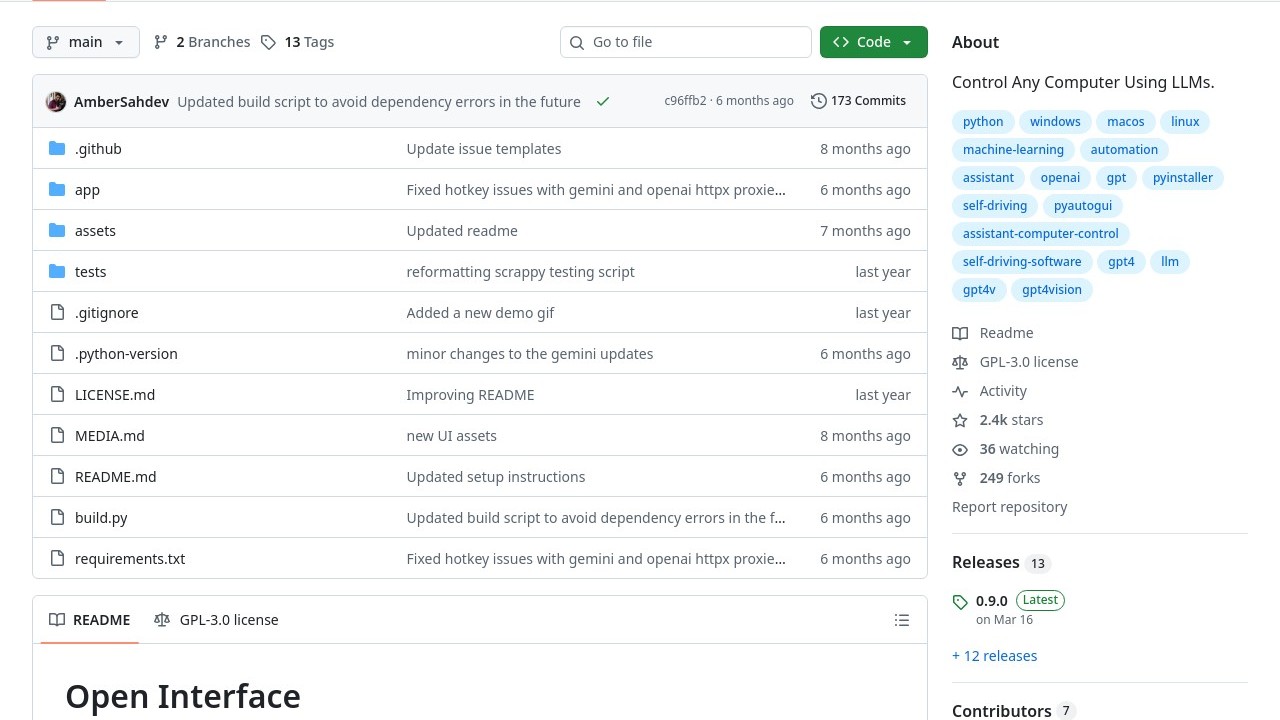Image resolution: width=1280 pixels, height=720 pixels.
Task: Click the pyautogui topic tag
Action: (x=1082, y=205)
